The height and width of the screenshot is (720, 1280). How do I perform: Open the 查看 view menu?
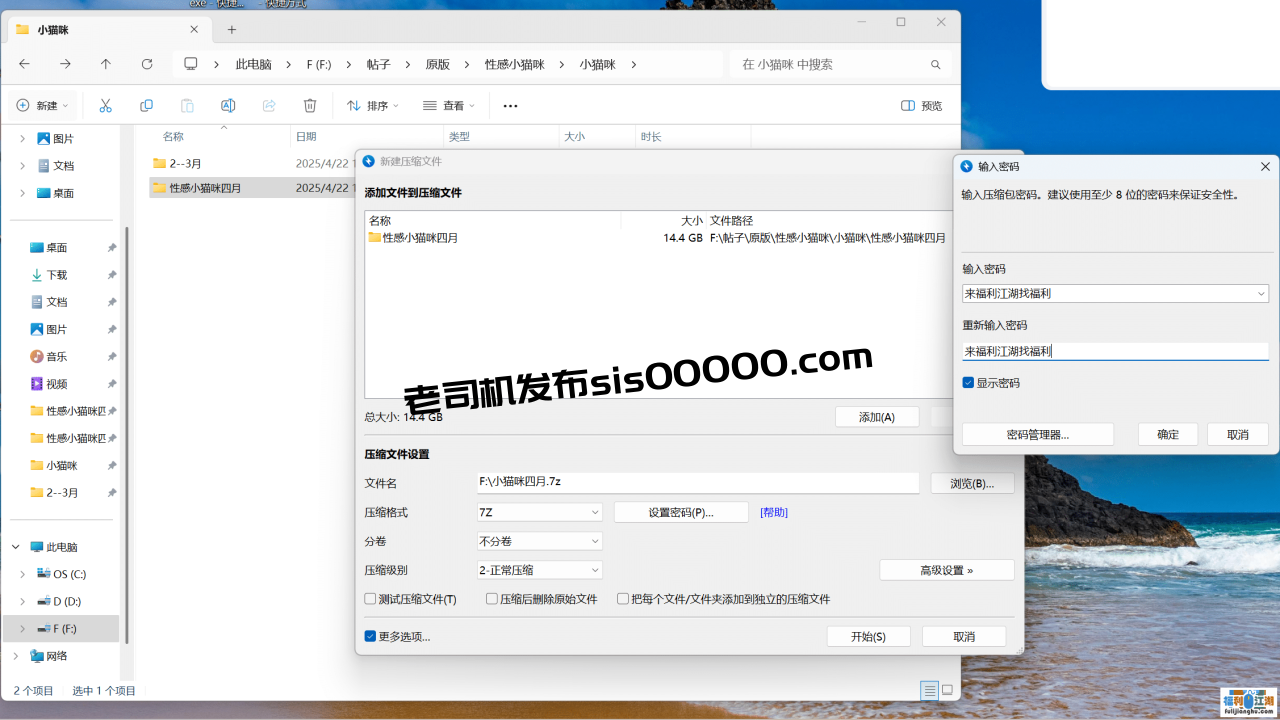[448, 106]
